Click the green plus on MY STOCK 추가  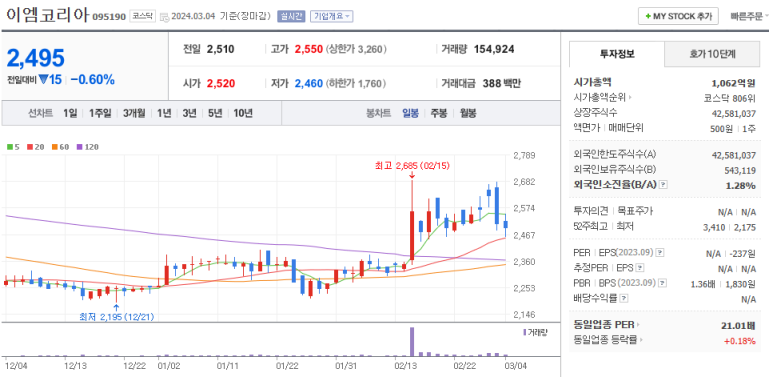point(648,16)
